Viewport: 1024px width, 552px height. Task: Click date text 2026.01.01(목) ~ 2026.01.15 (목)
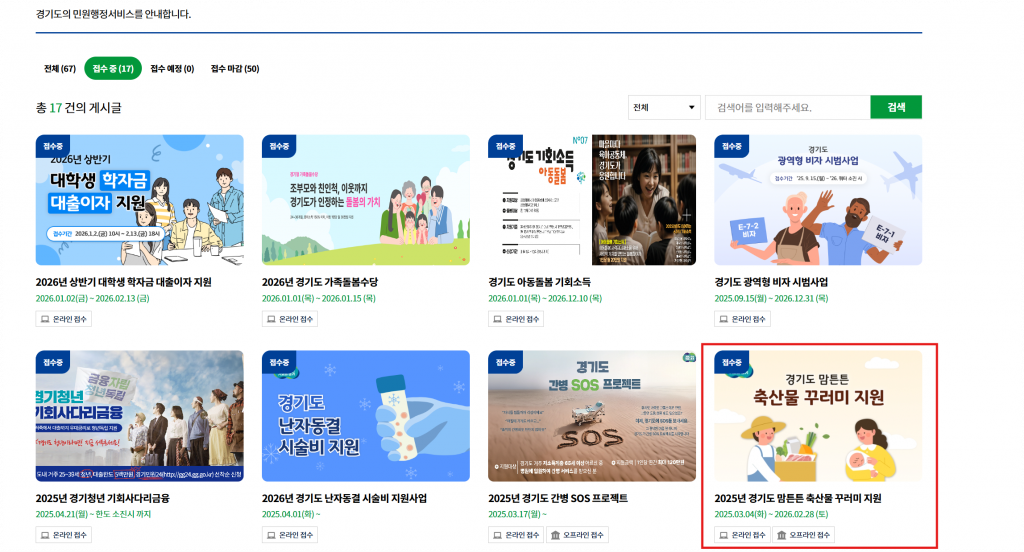pos(319,299)
